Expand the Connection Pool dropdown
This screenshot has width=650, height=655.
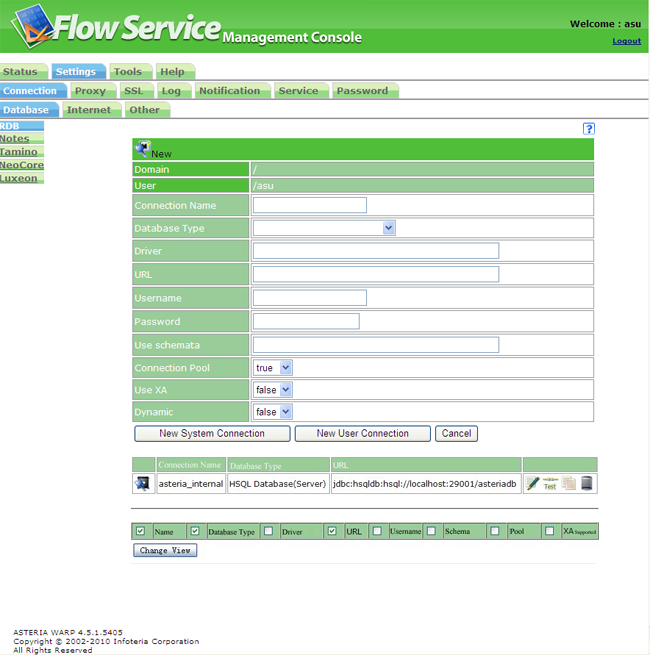(272, 368)
